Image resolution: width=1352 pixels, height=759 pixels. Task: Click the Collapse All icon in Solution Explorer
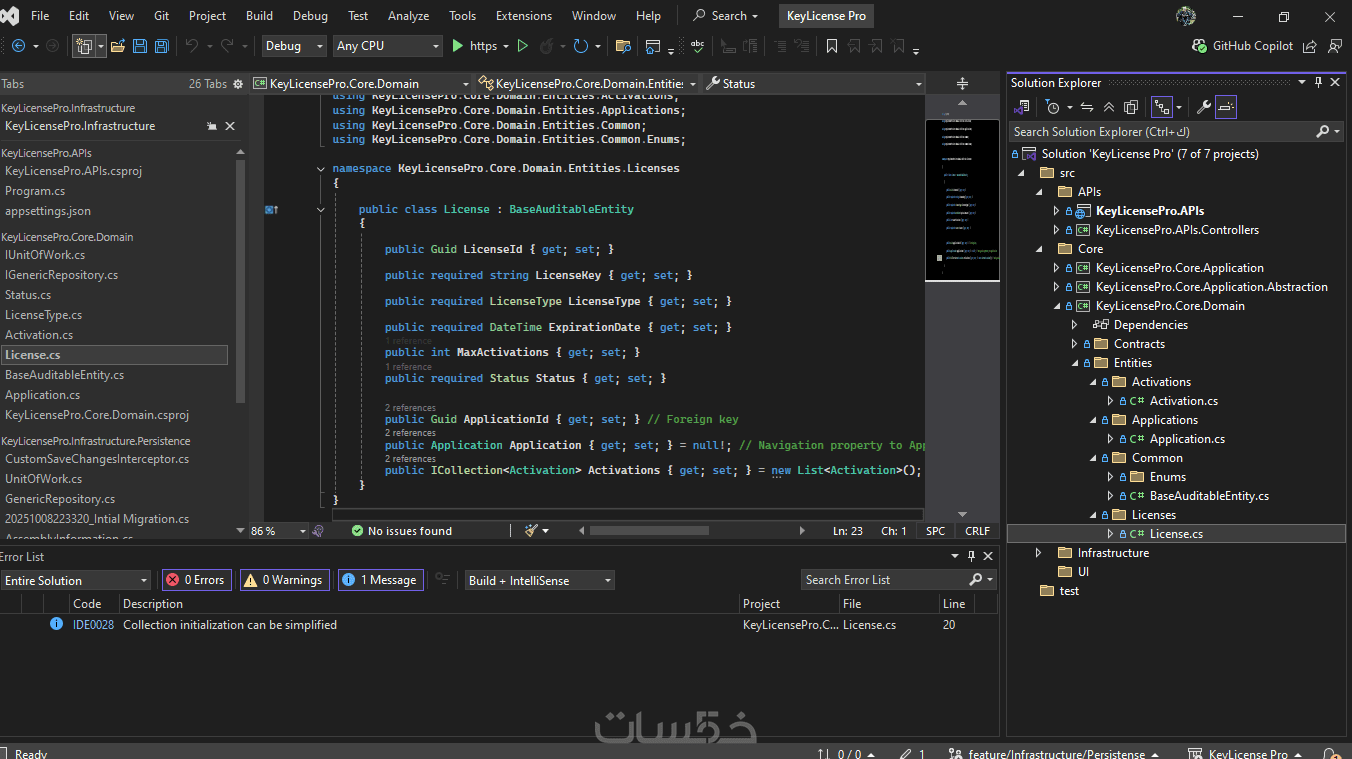coord(1109,107)
